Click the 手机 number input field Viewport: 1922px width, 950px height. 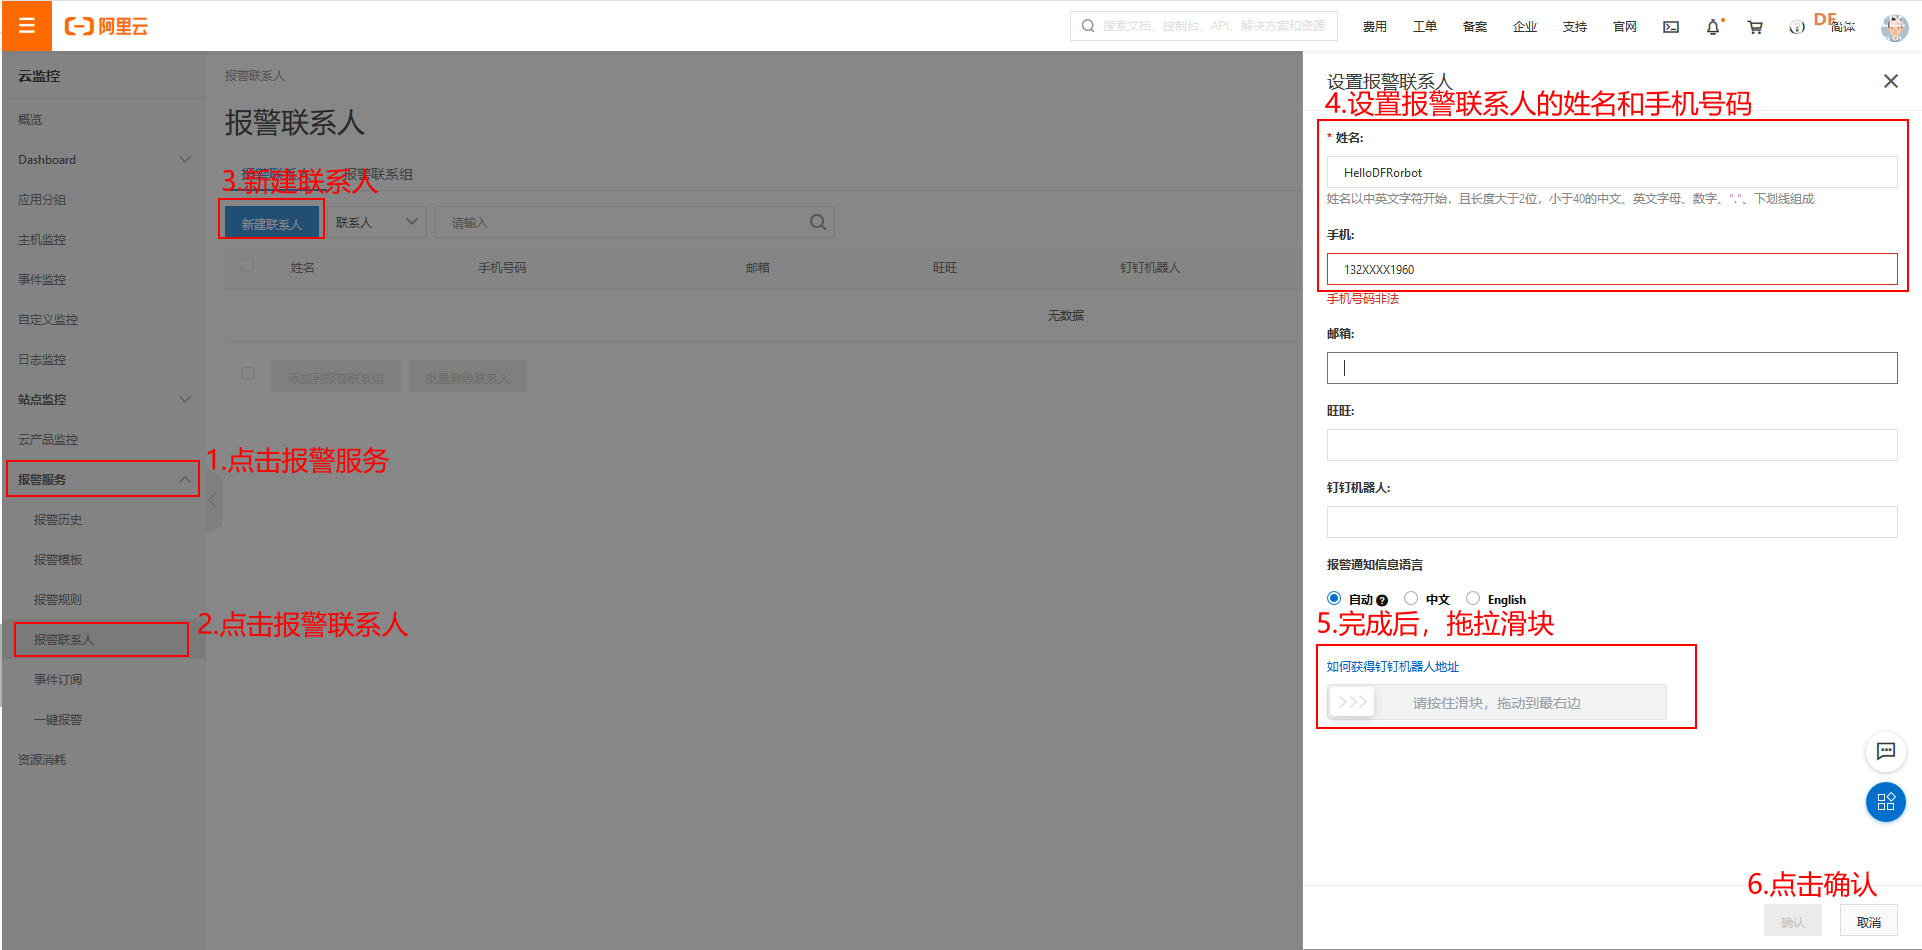click(x=1612, y=269)
